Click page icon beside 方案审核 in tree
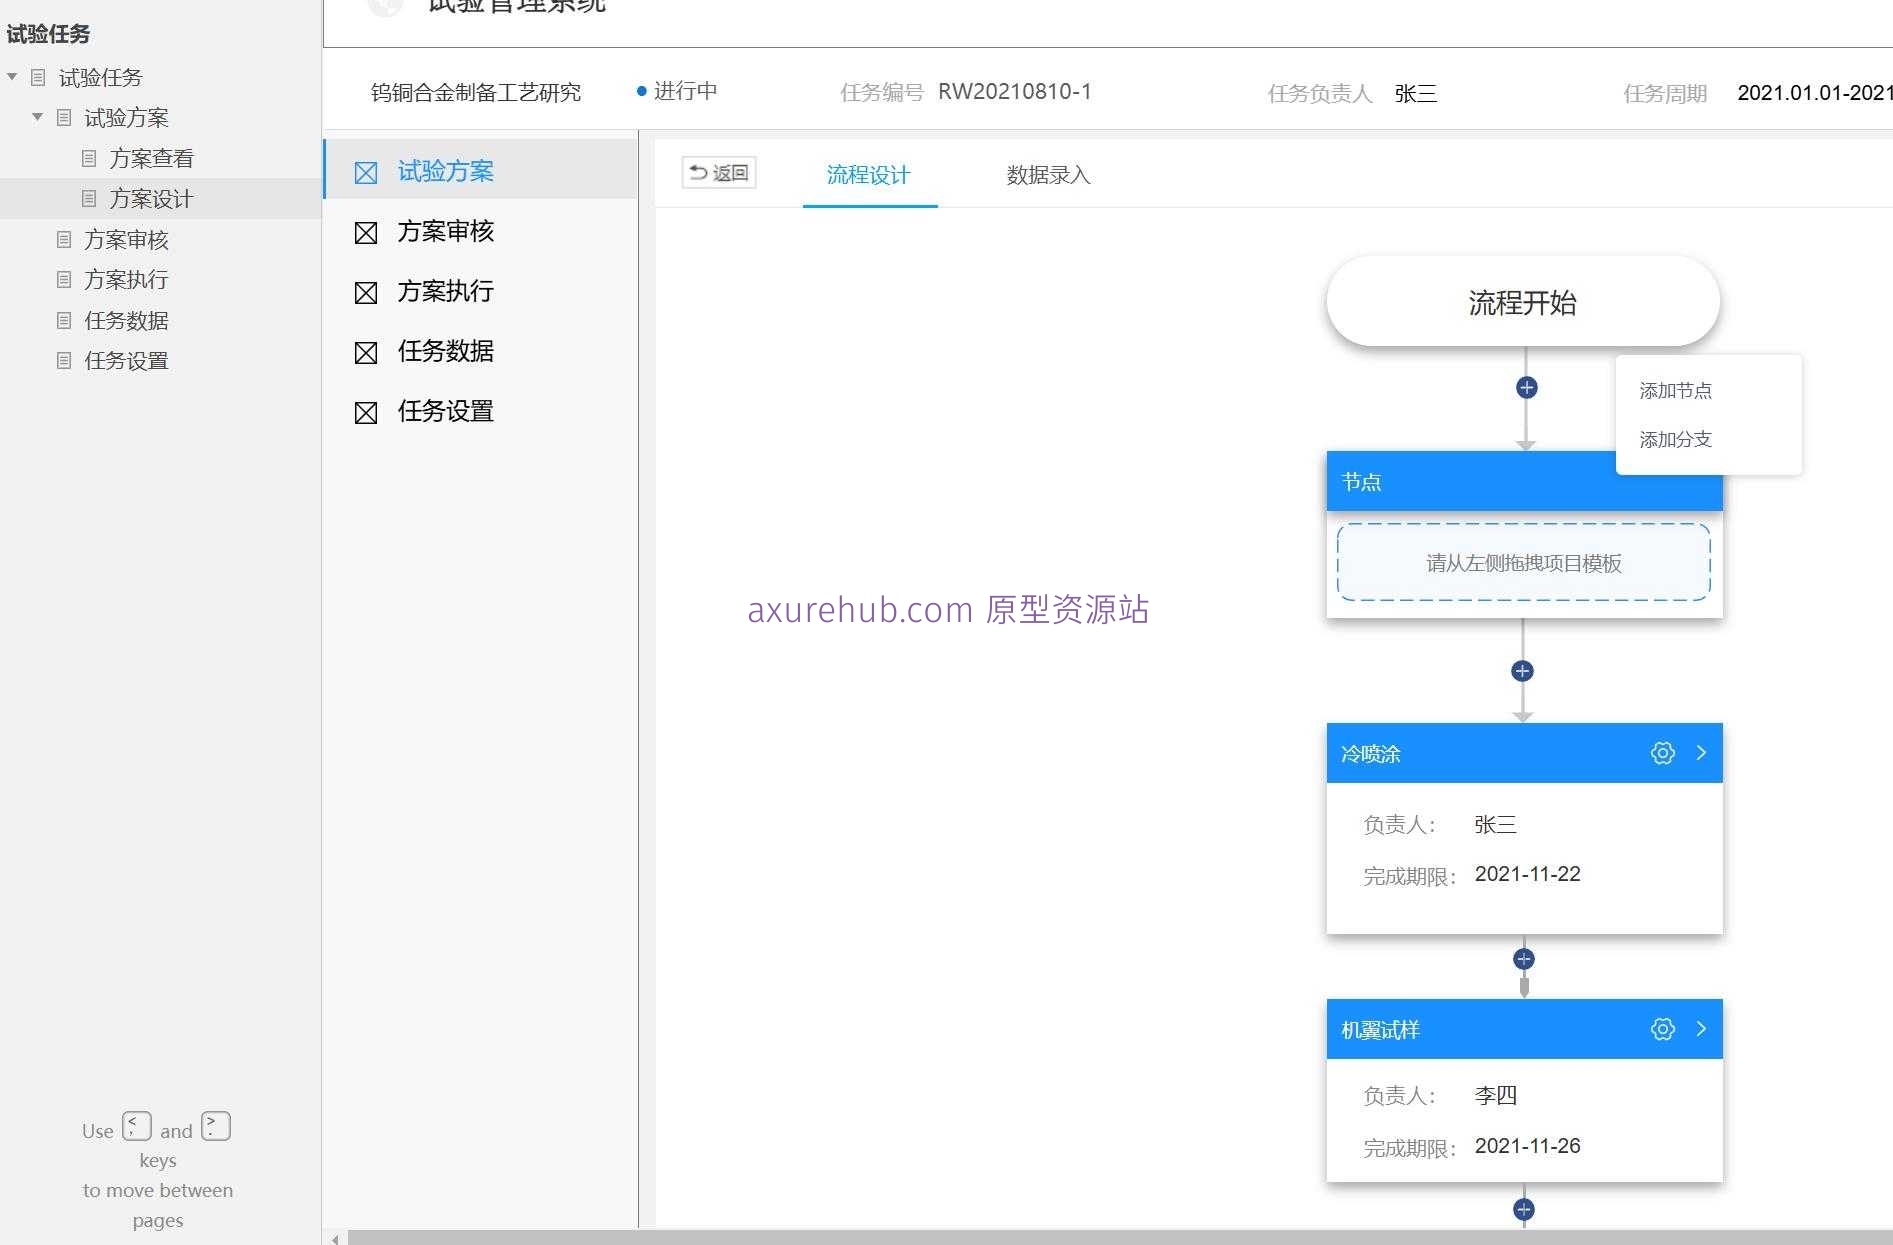 [64, 239]
